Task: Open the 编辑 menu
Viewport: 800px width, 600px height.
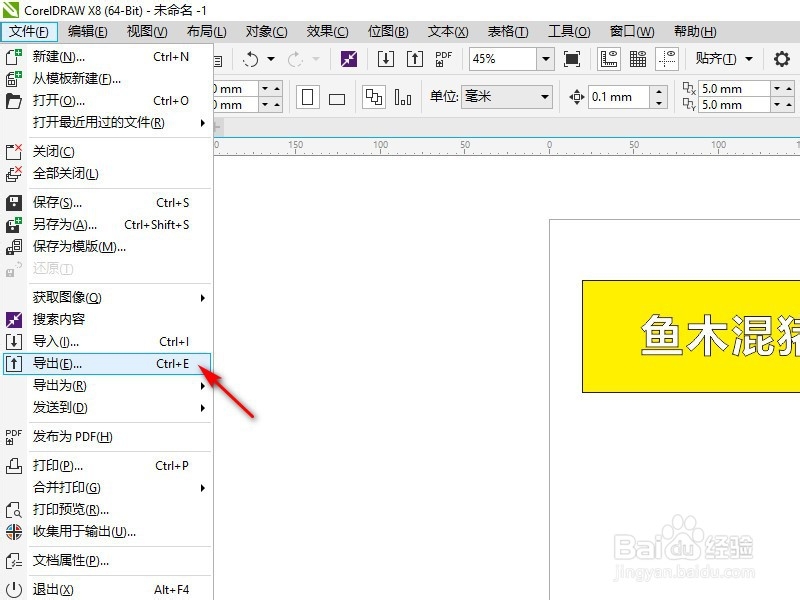Action: 88,32
